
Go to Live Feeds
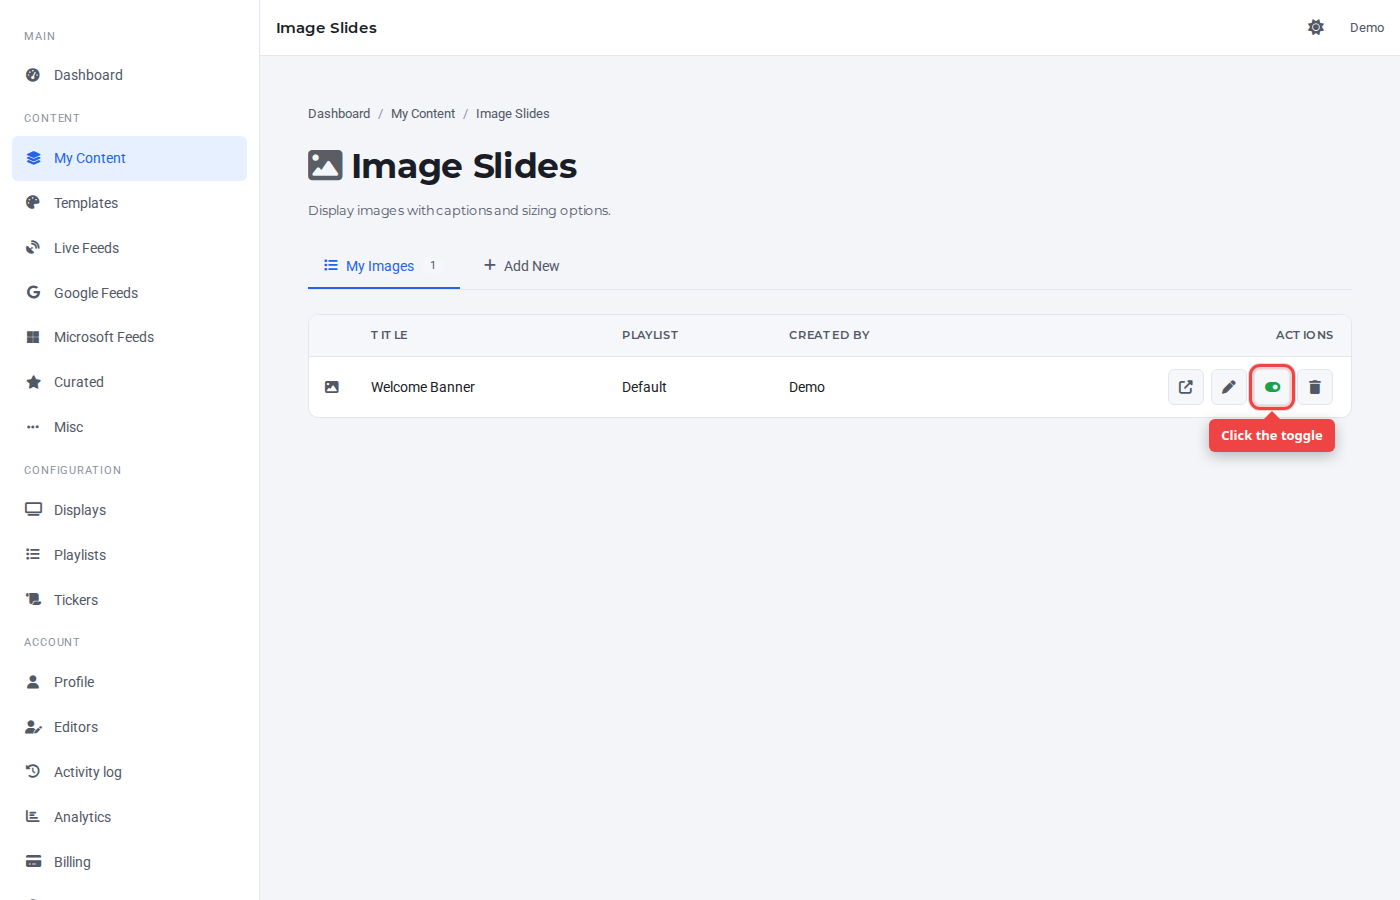coord(129,248)
